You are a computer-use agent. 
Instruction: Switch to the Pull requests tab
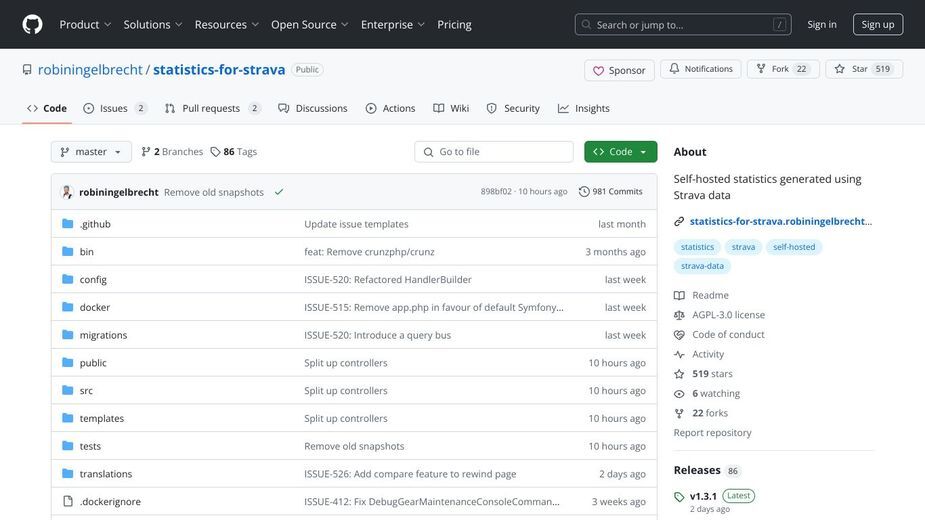click(212, 108)
